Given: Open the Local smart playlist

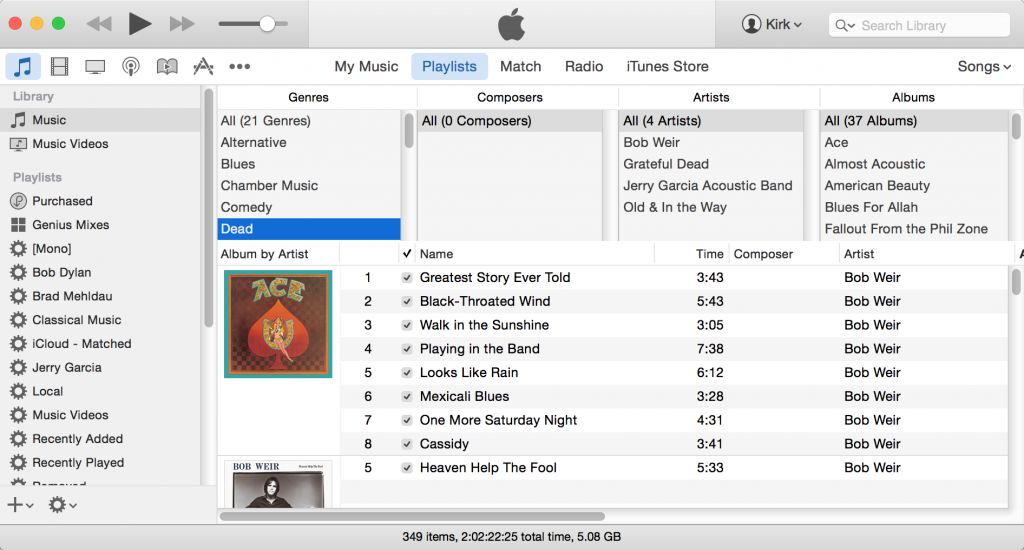Looking at the screenshot, I should (101, 391).
